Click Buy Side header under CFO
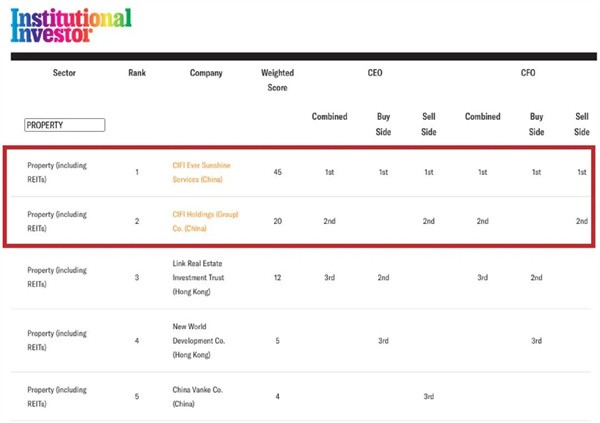Viewport: 600px width, 423px height. point(536,124)
